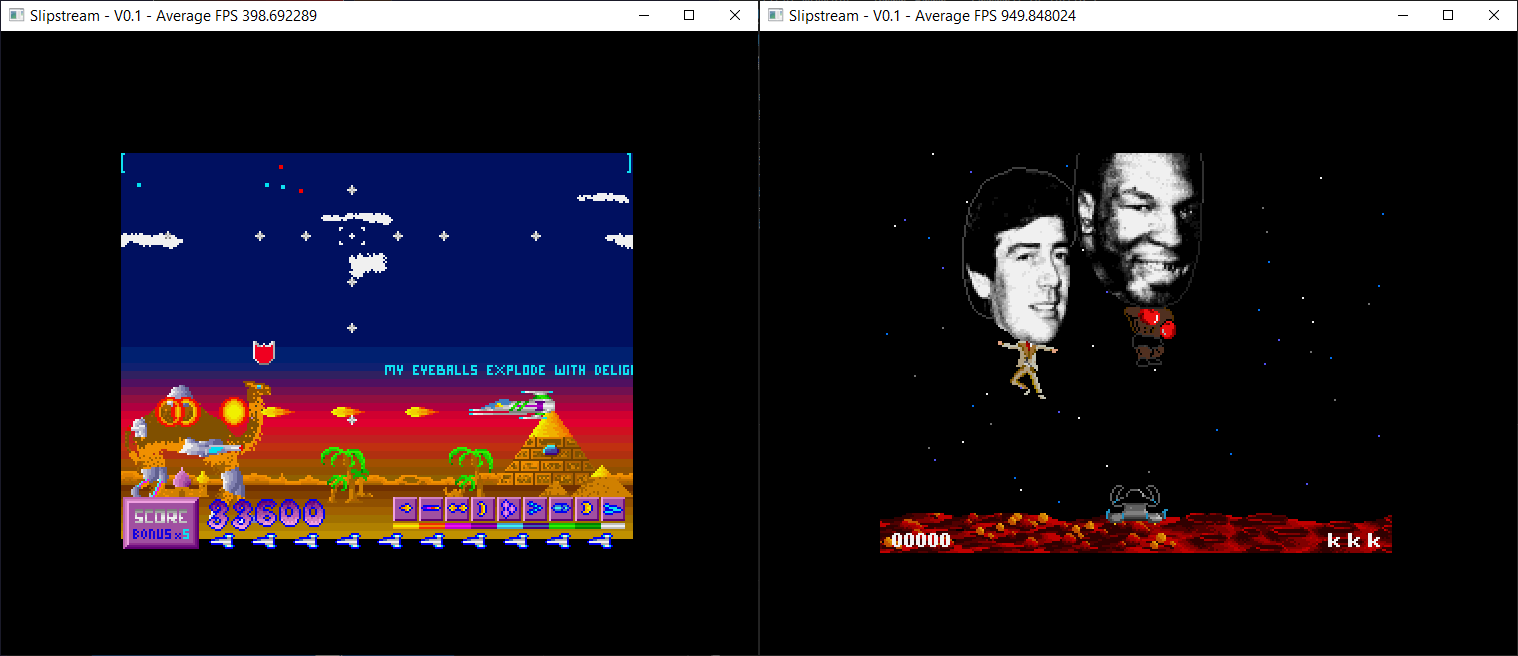Image resolution: width=1518 pixels, height=656 pixels.
Task: Click the large fireball at camel's mouth
Action: pos(233,411)
